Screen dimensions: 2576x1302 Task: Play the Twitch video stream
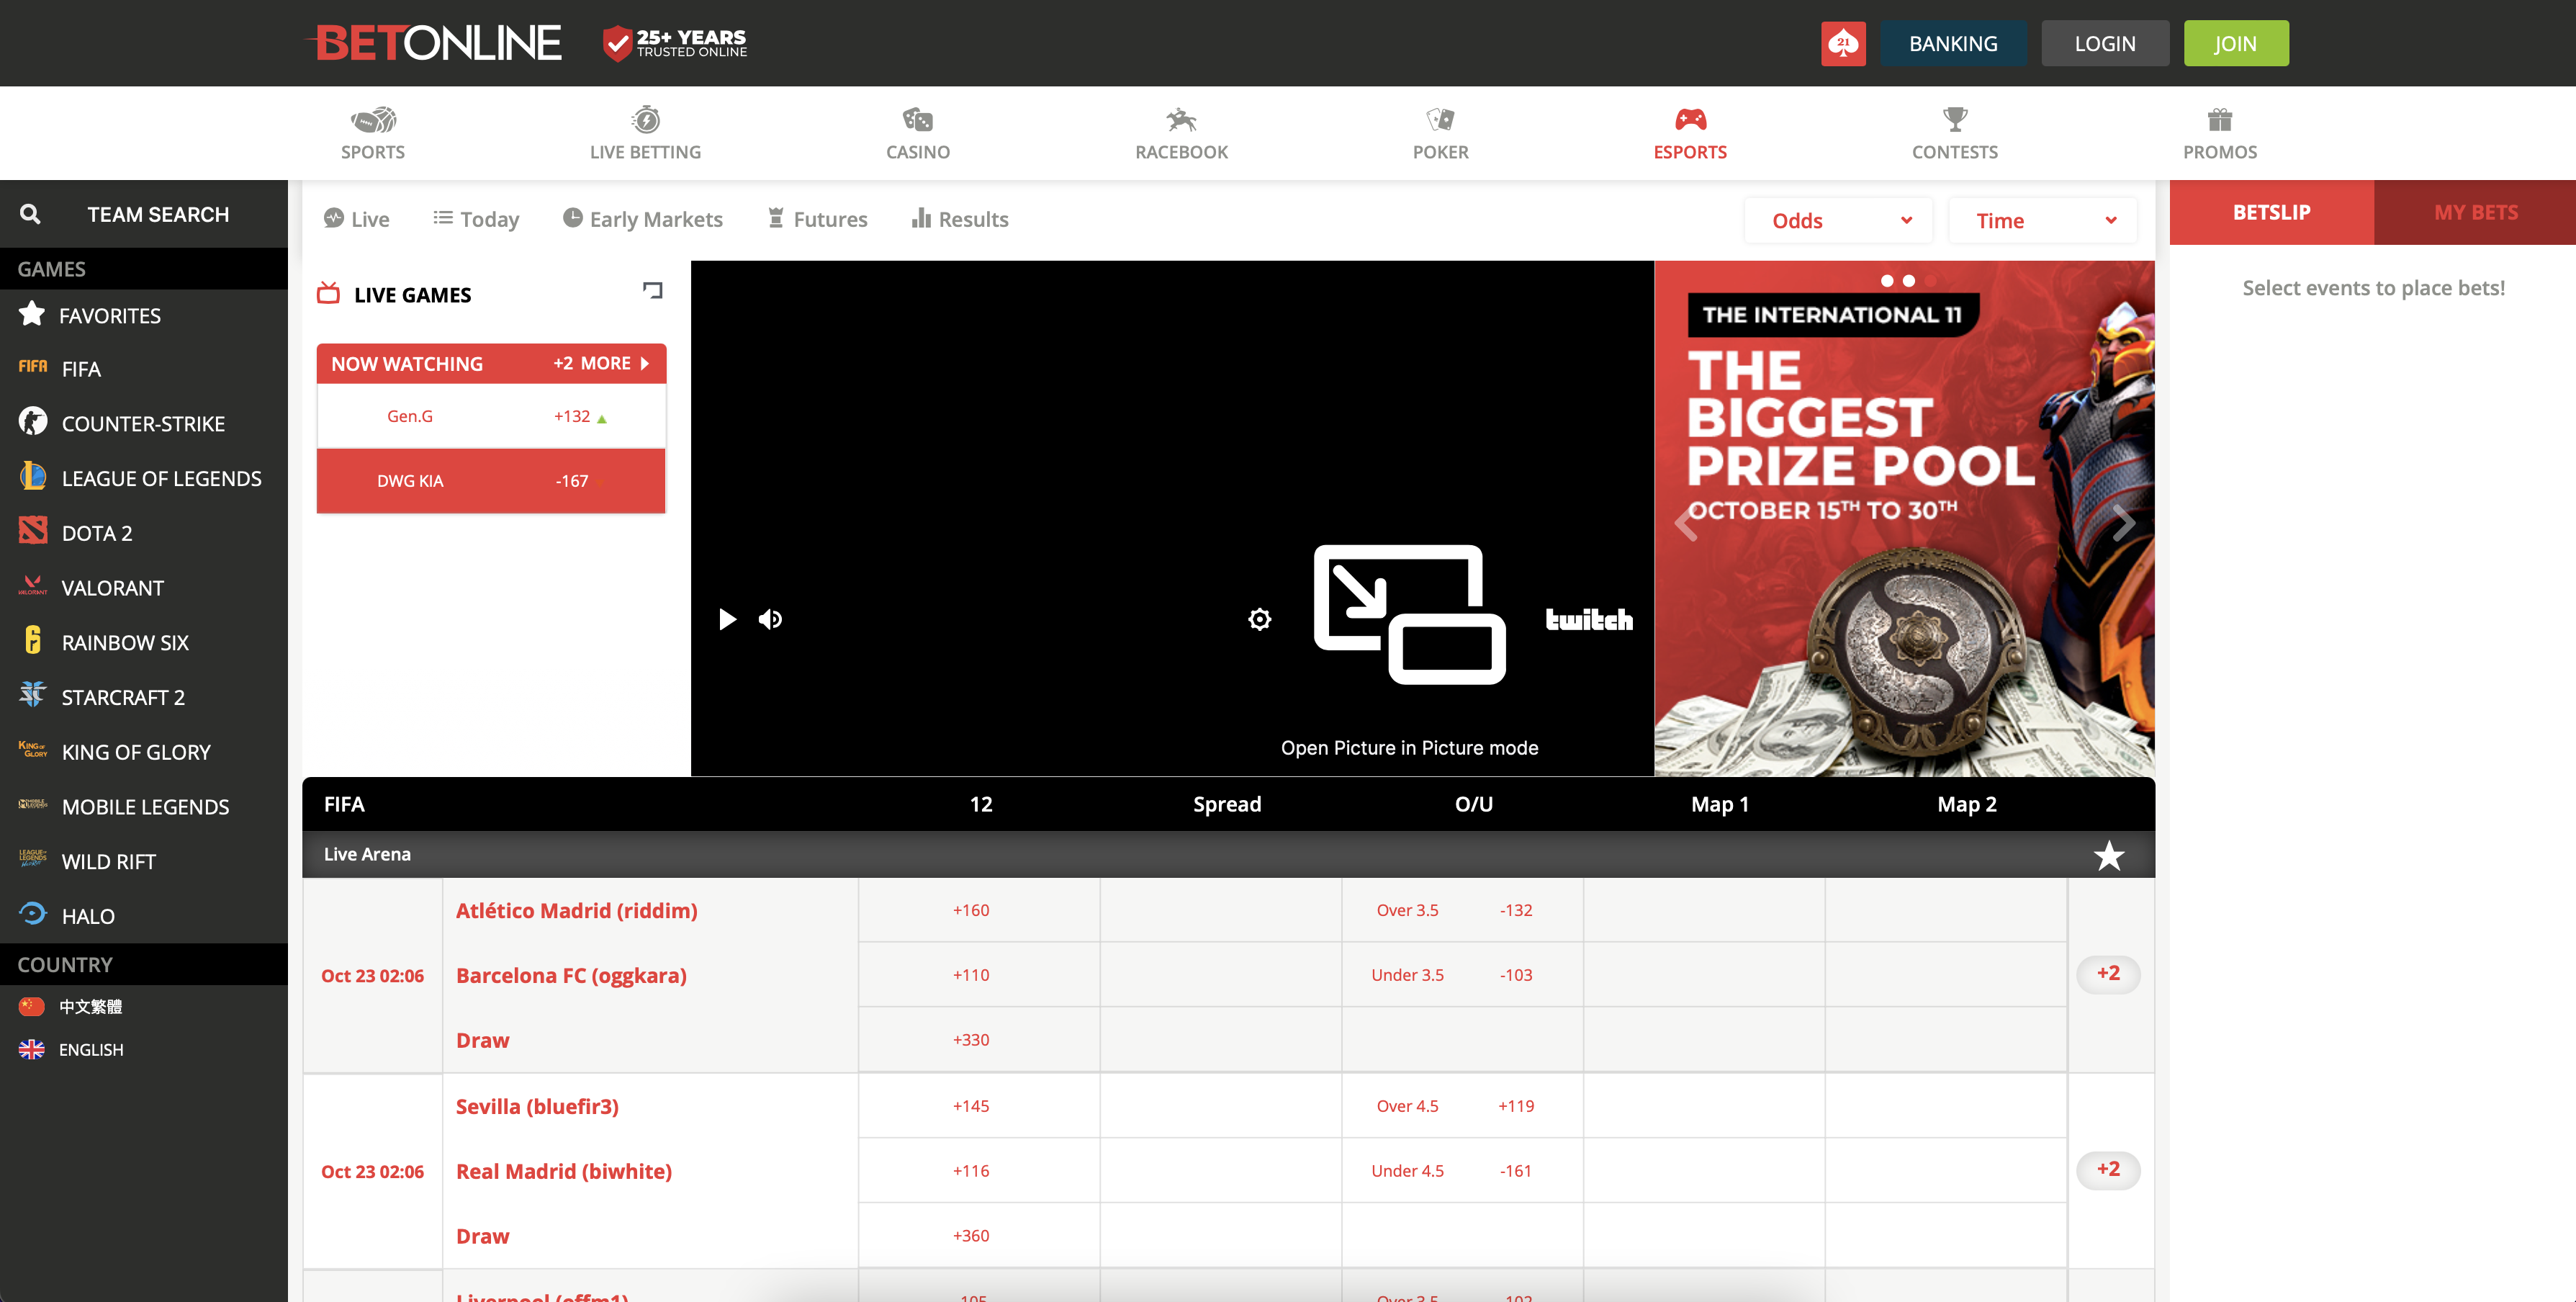click(727, 620)
